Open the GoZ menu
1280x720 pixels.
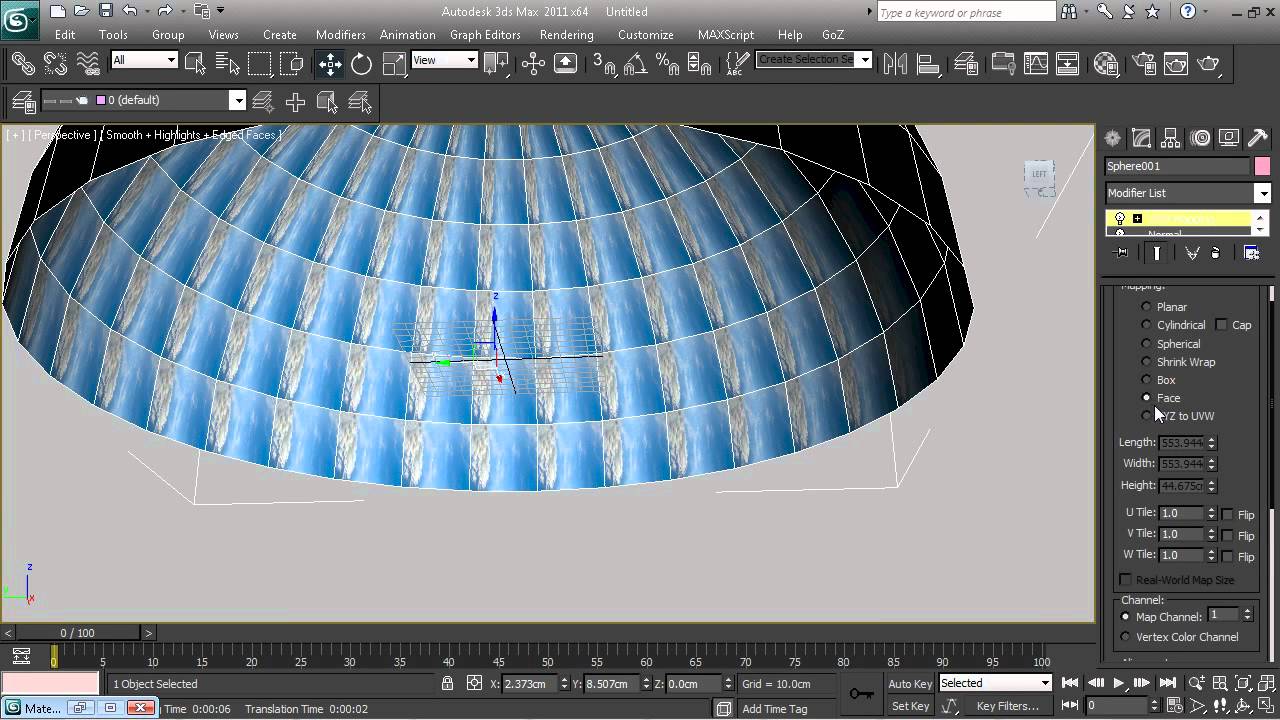coord(833,34)
